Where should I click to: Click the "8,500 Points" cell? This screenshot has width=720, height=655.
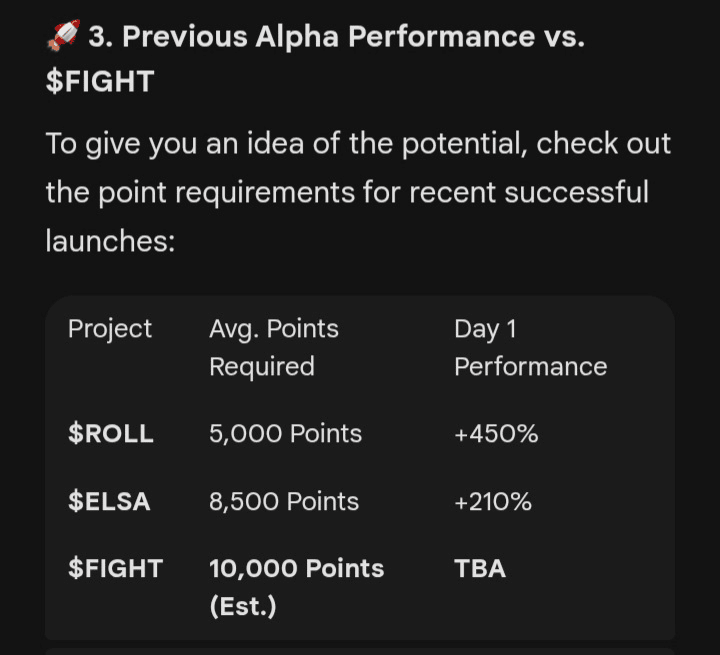point(284,501)
